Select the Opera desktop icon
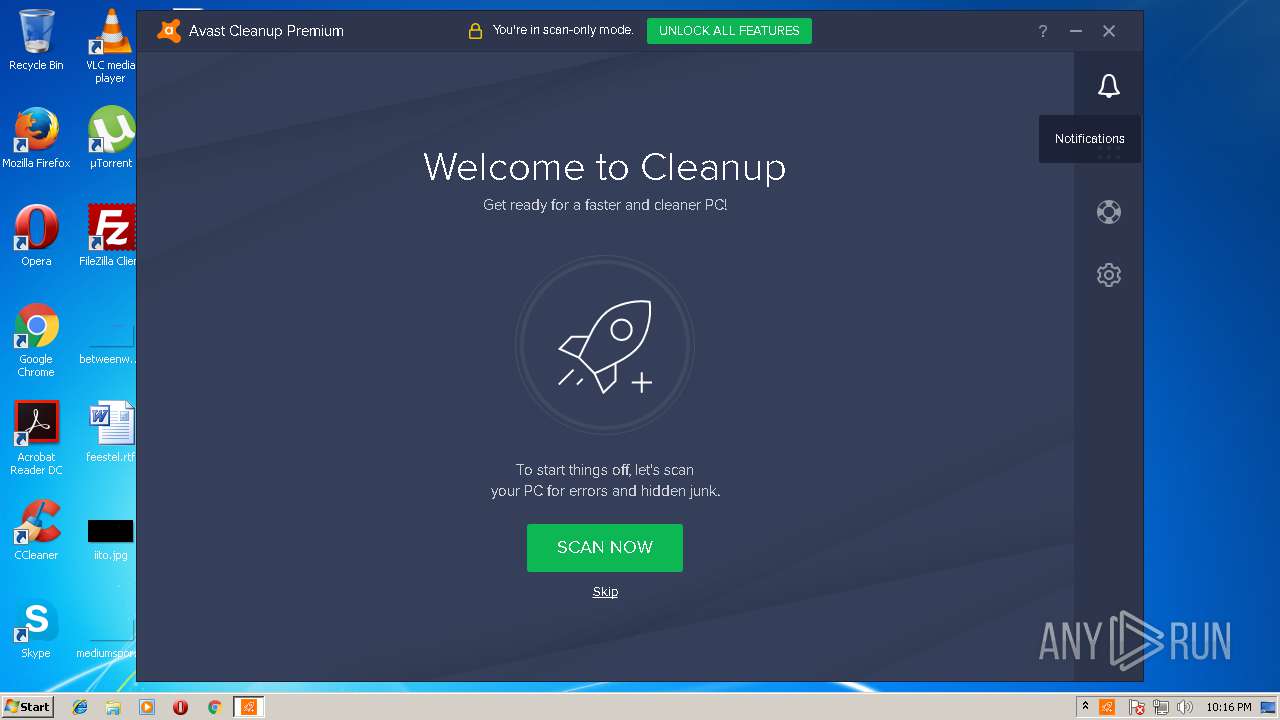Image resolution: width=1280 pixels, height=720 pixels. tap(36, 236)
